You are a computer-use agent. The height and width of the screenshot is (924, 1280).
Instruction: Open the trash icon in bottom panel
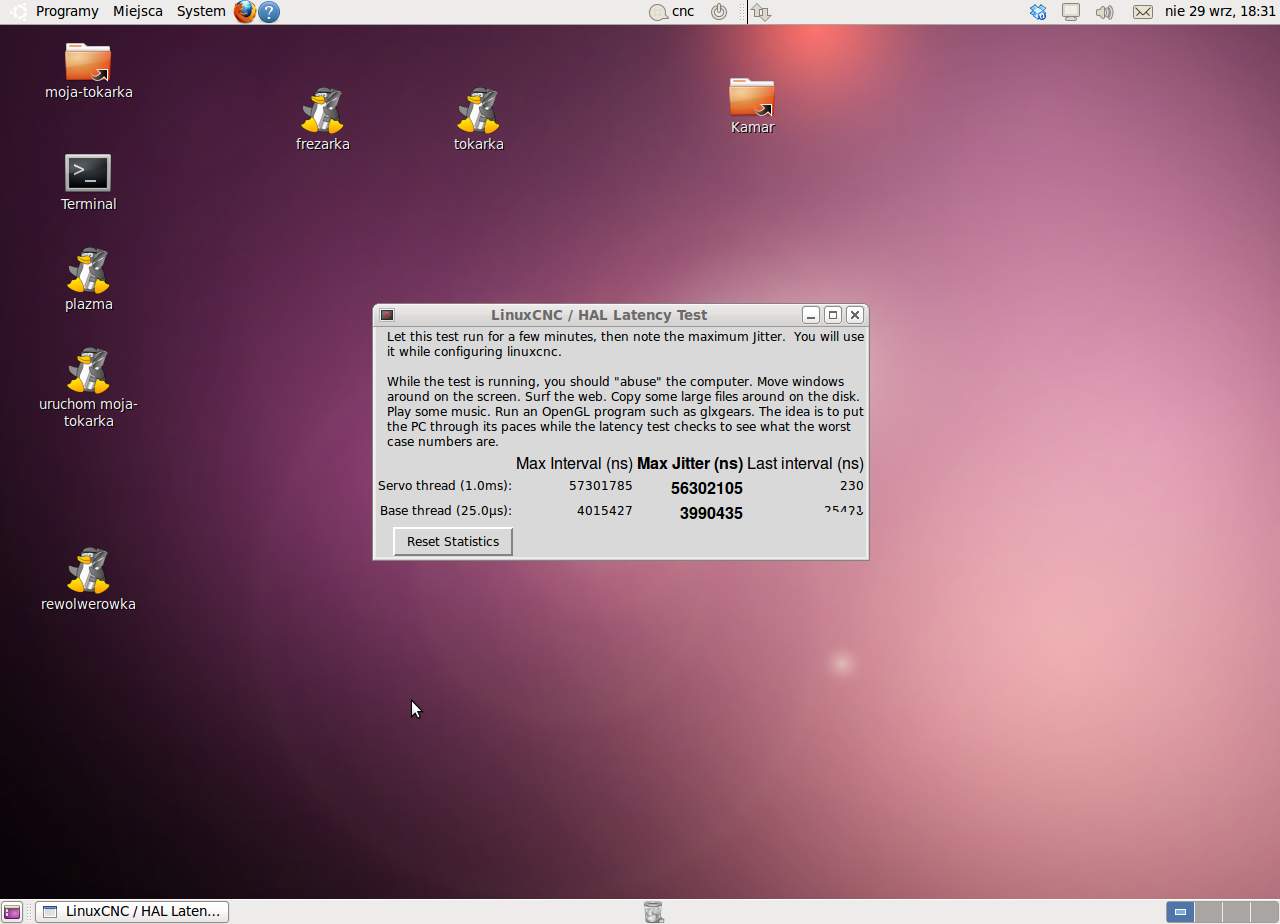click(653, 912)
